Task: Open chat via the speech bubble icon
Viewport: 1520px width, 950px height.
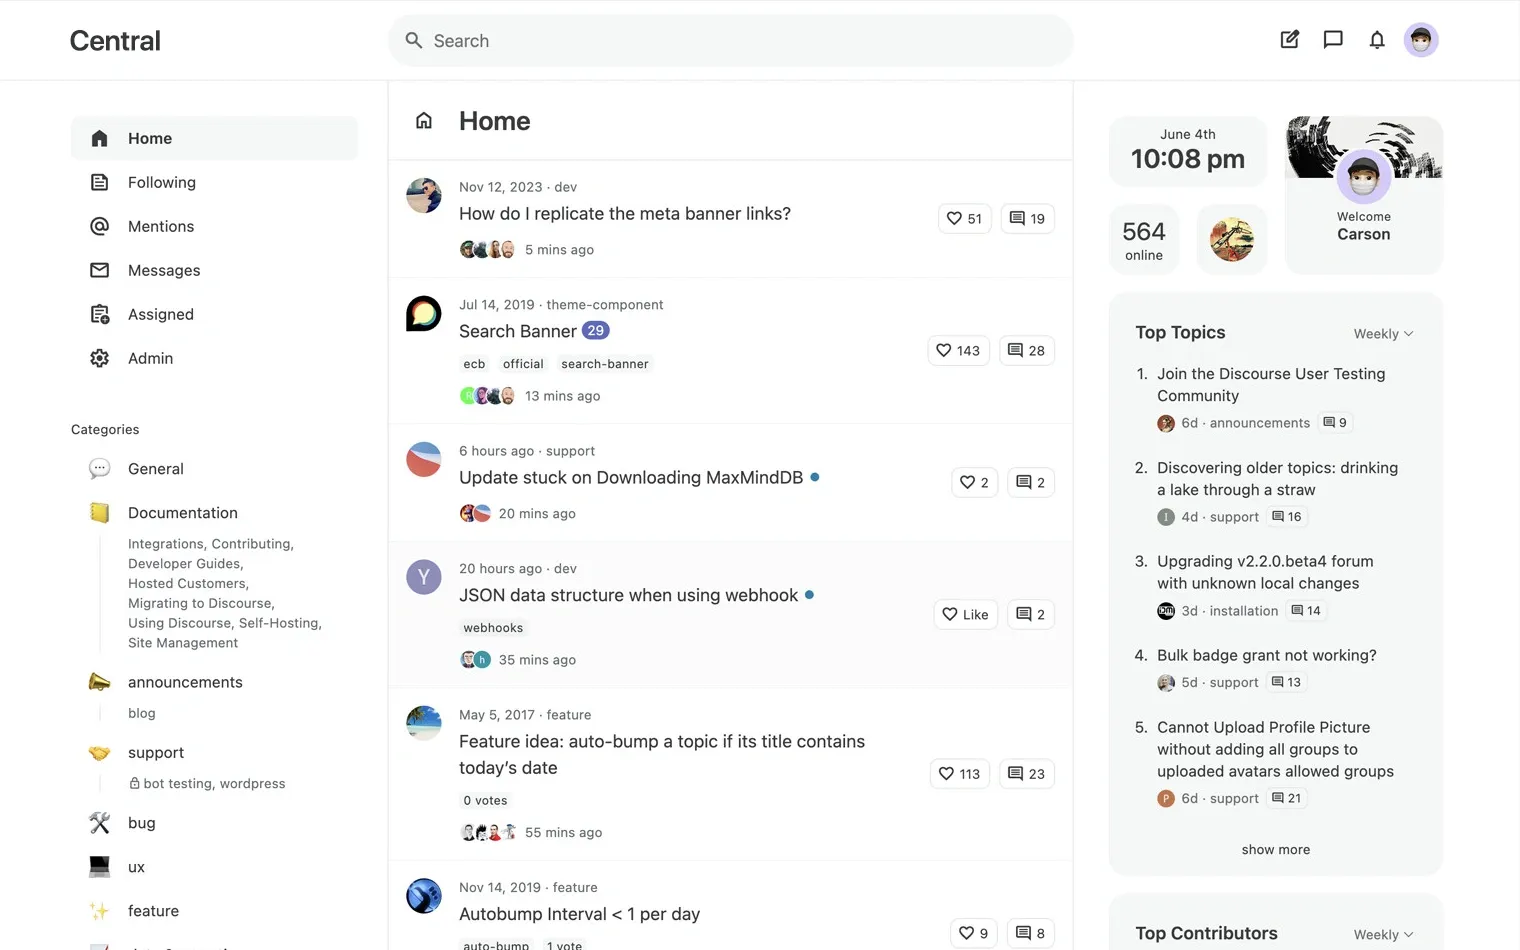Action: click(1333, 40)
